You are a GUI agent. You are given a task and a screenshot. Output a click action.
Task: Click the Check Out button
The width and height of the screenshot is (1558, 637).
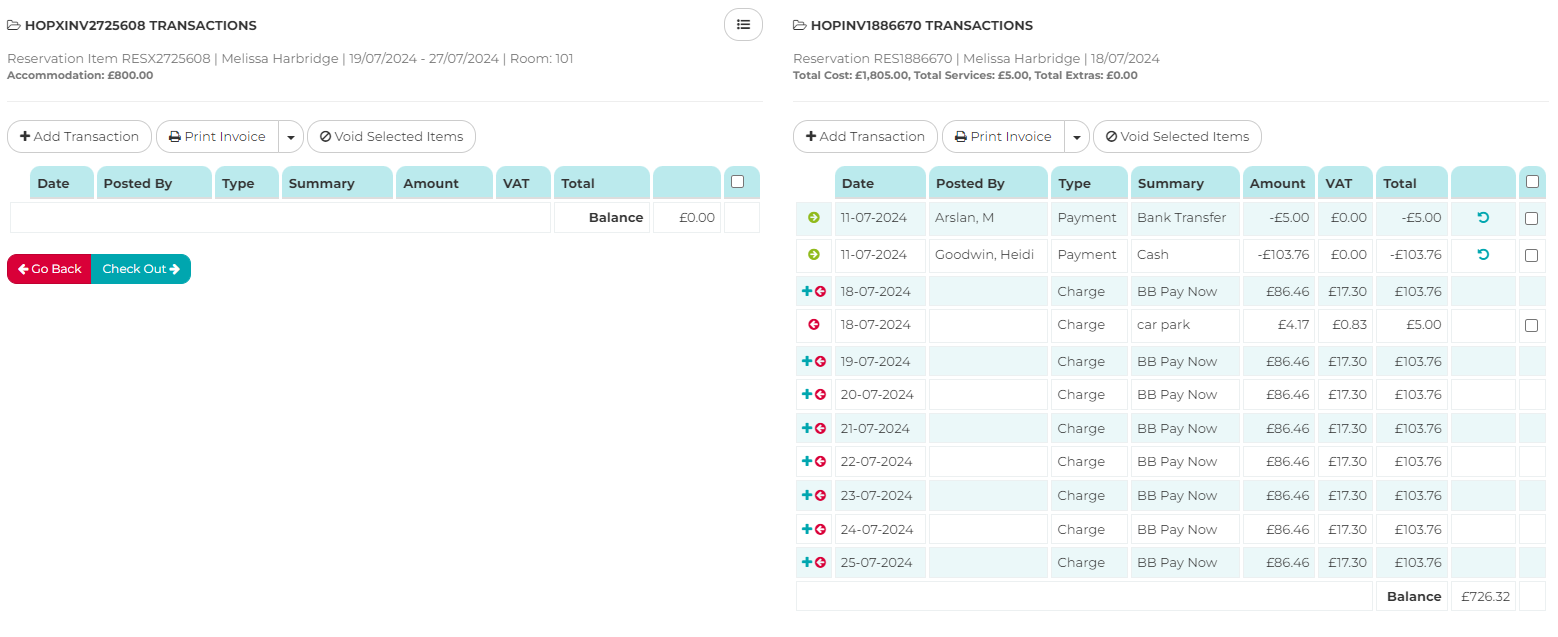(x=141, y=269)
